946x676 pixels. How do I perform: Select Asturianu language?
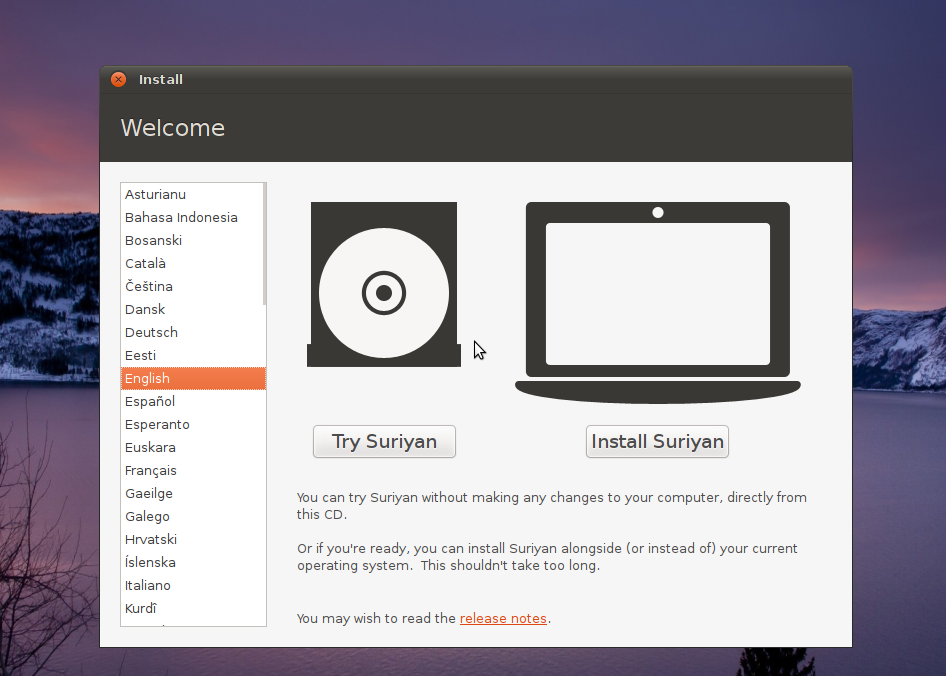click(193, 194)
